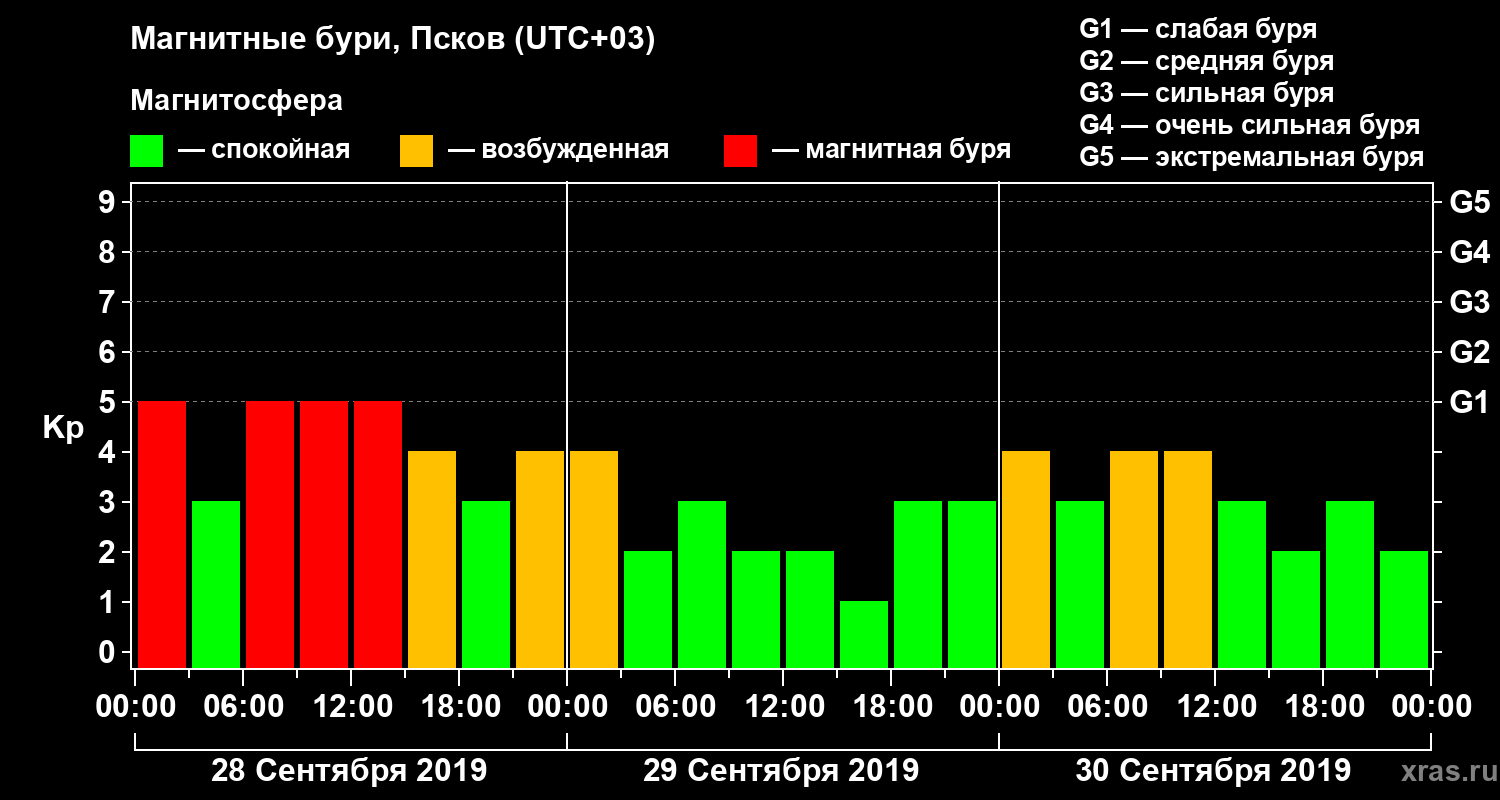The image size is (1500, 800).
Task: Click the G5 label on right axis
Action: pyautogui.click(x=1469, y=202)
